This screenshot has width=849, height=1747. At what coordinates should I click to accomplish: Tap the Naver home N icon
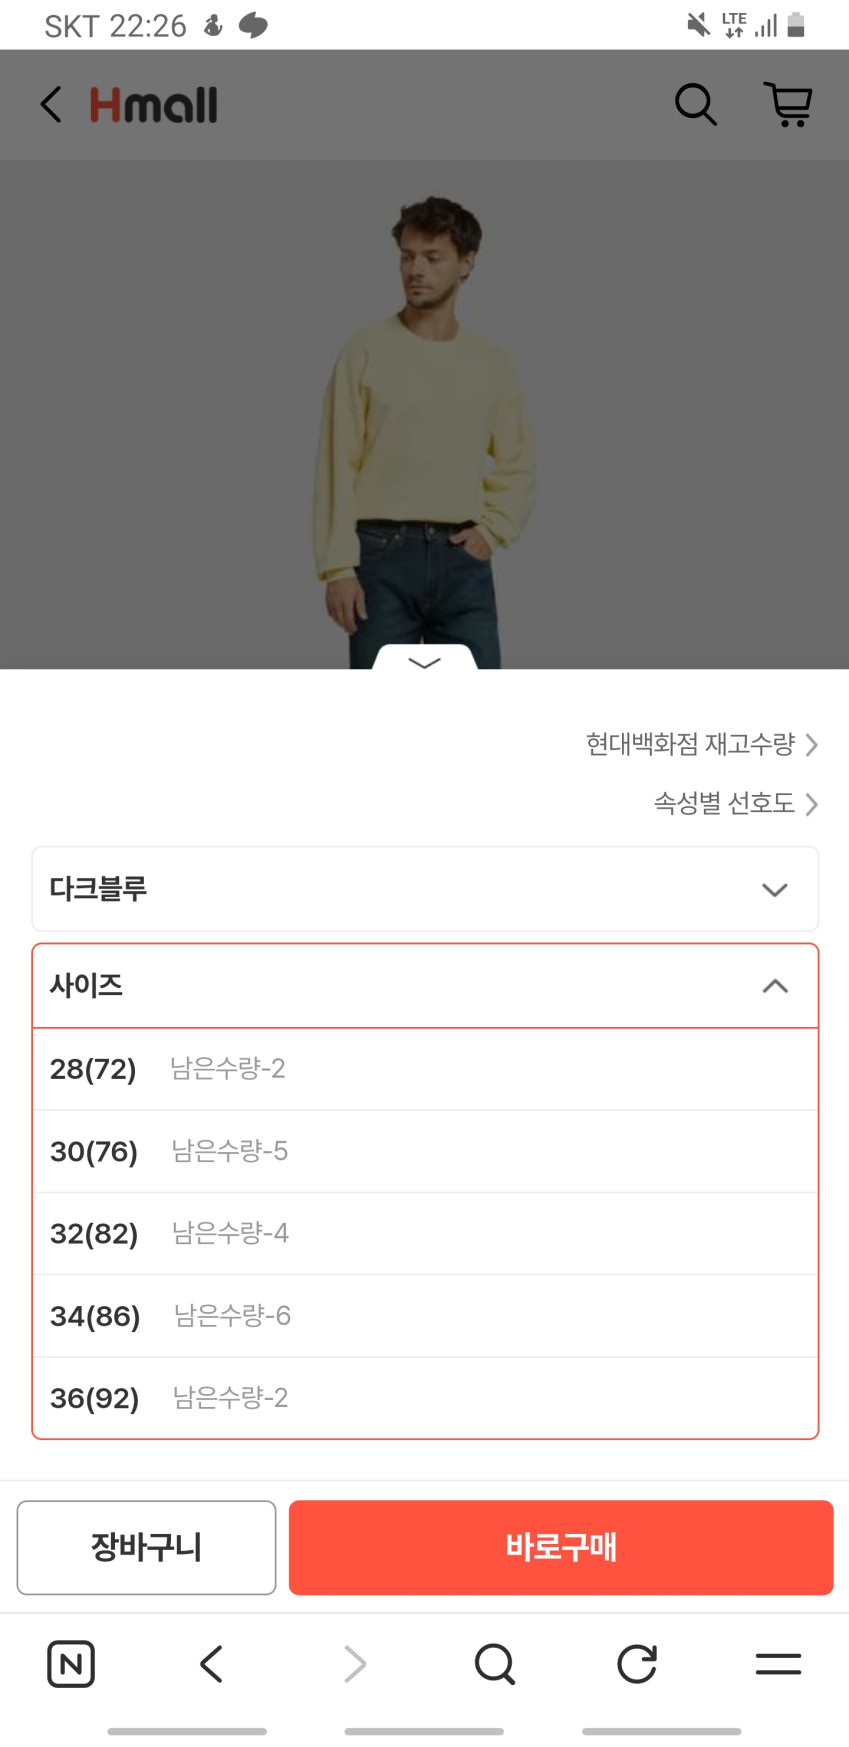click(71, 1664)
